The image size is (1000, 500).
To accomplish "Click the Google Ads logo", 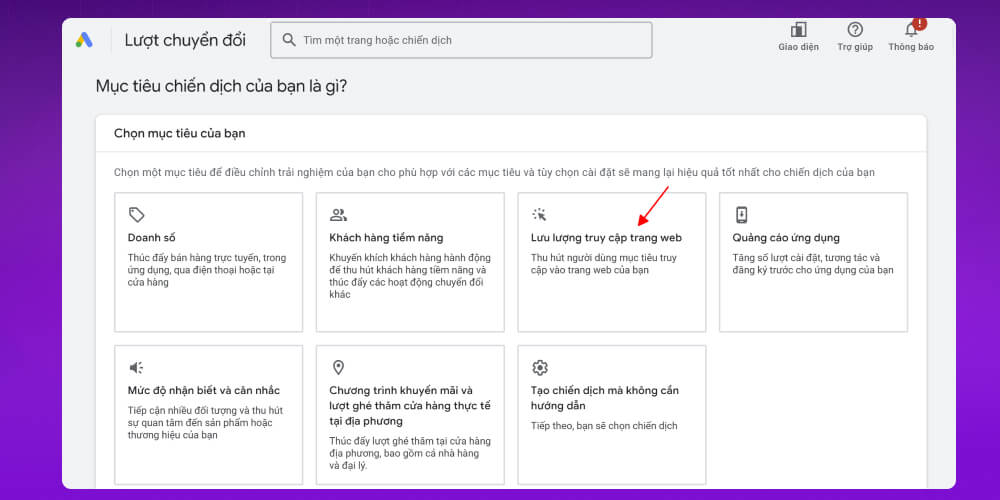I will point(84,40).
